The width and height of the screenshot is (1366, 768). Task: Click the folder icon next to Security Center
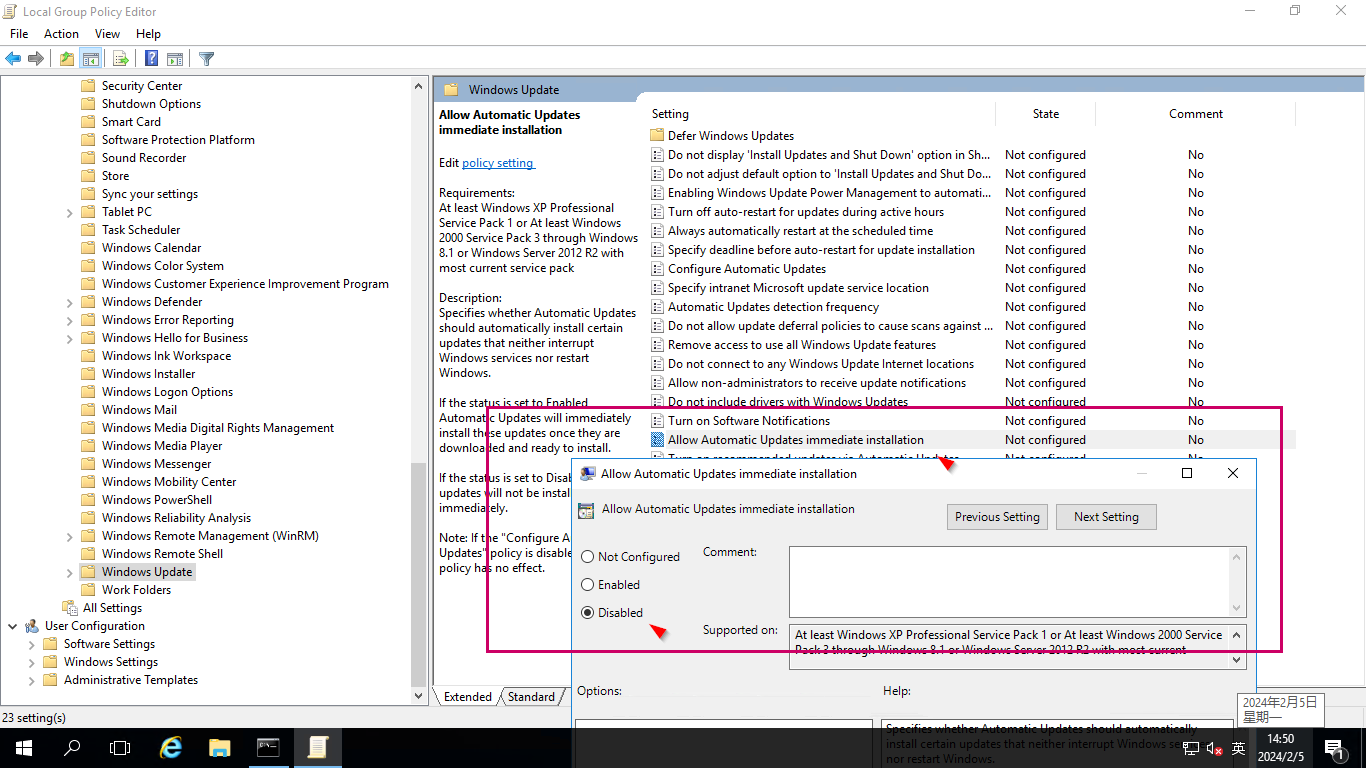coord(88,86)
